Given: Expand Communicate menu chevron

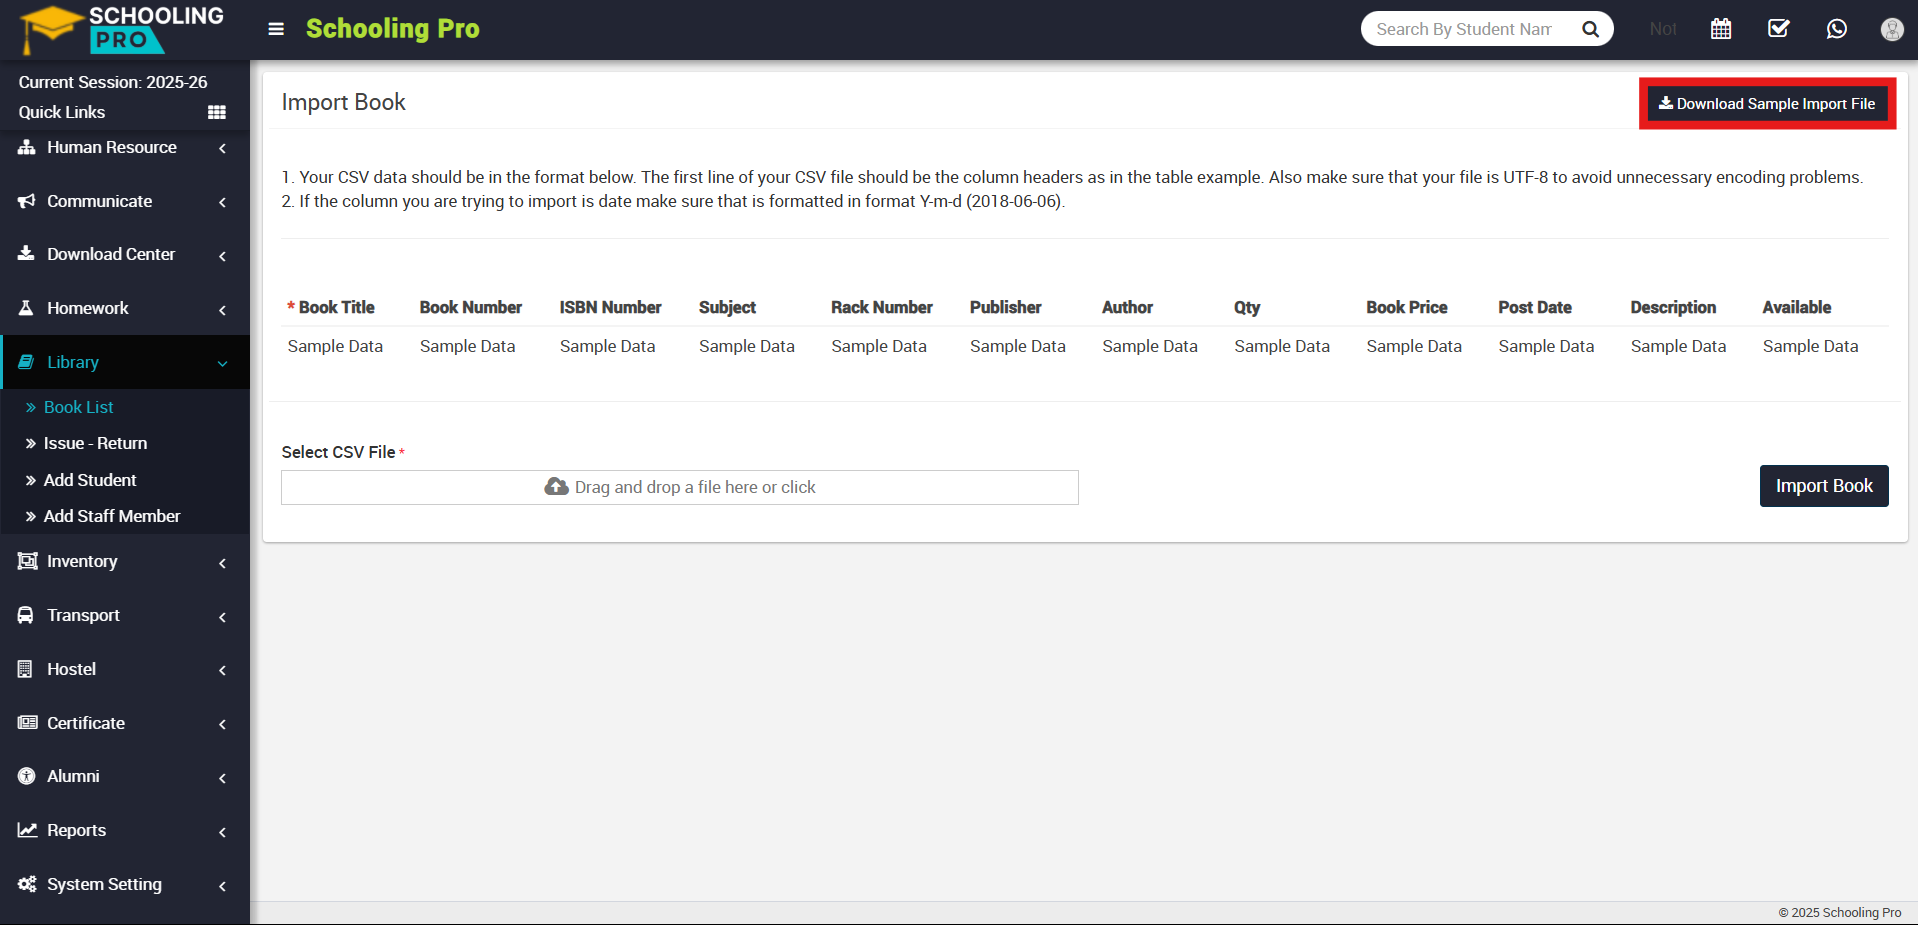Looking at the screenshot, I should pos(222,202).
